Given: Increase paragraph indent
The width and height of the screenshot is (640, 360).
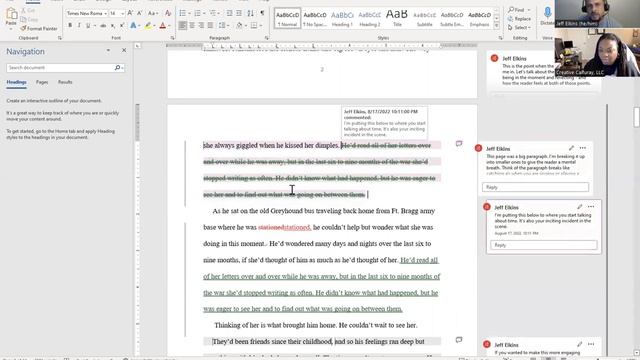Looking at the screenshot, I should pos(239,13).
